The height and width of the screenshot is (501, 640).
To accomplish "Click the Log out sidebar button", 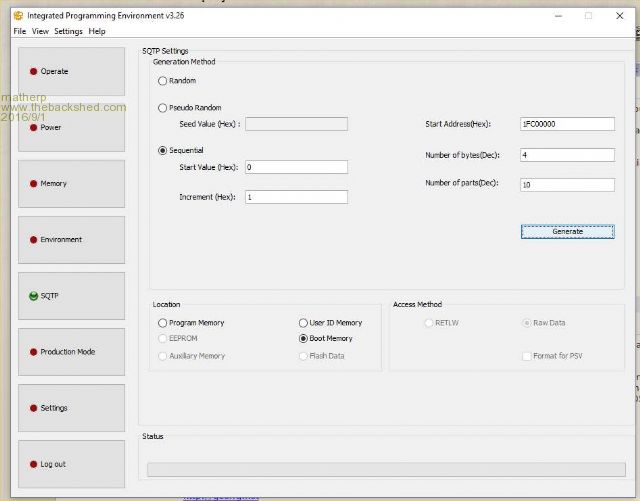I will click(71, 464).
